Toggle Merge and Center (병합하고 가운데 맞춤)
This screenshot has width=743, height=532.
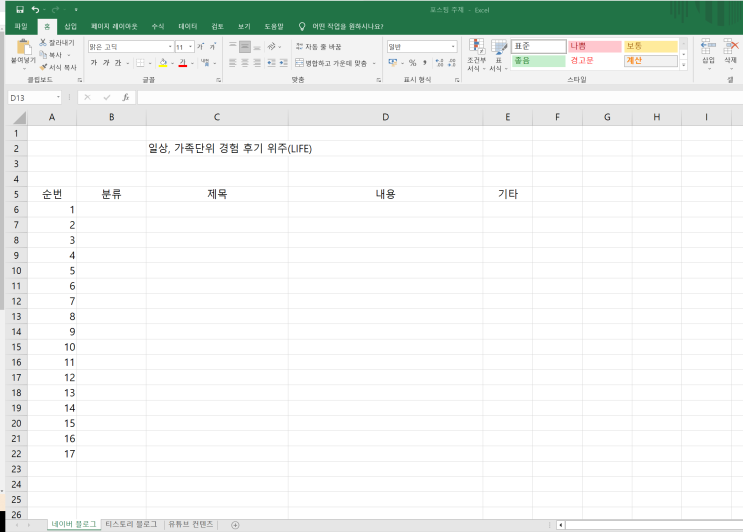click(x=331, y=63)
